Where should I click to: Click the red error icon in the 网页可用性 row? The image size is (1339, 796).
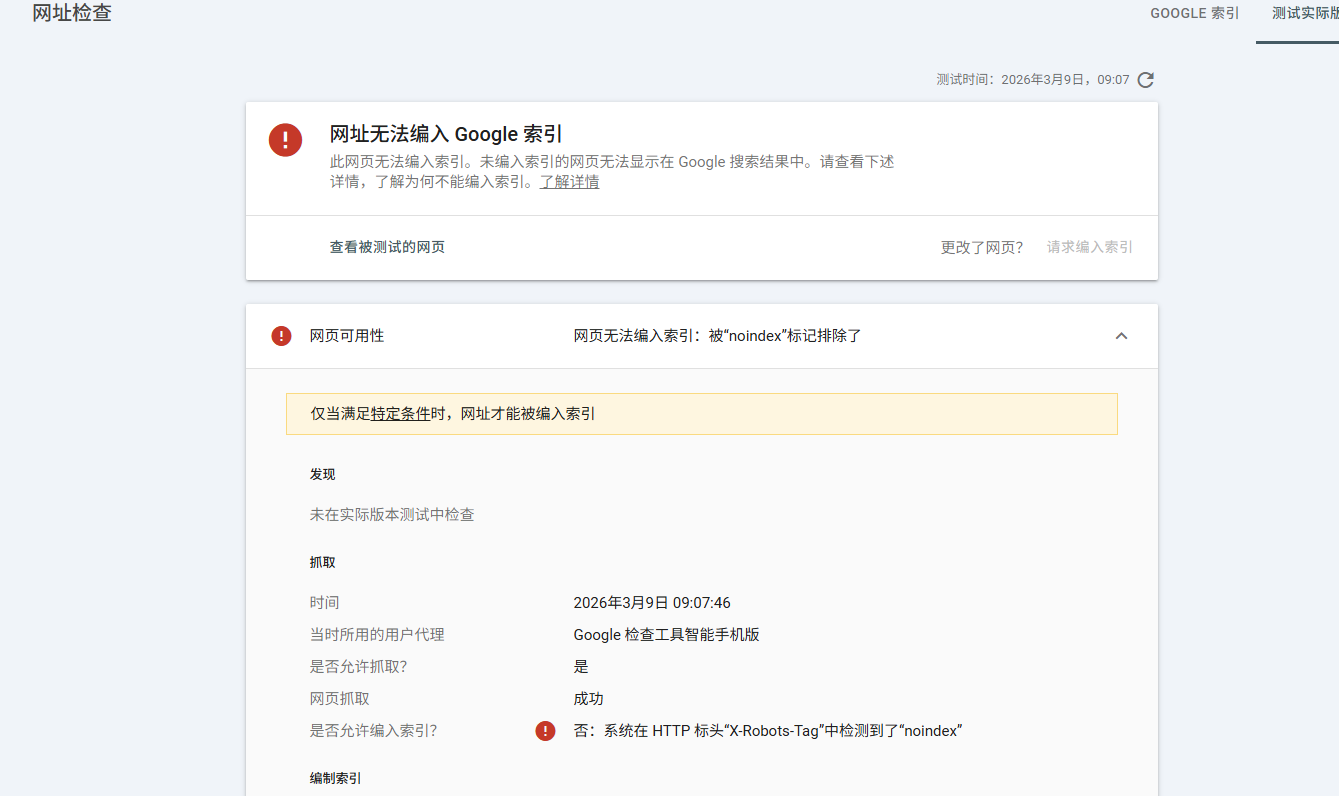(x=282, y=336)
